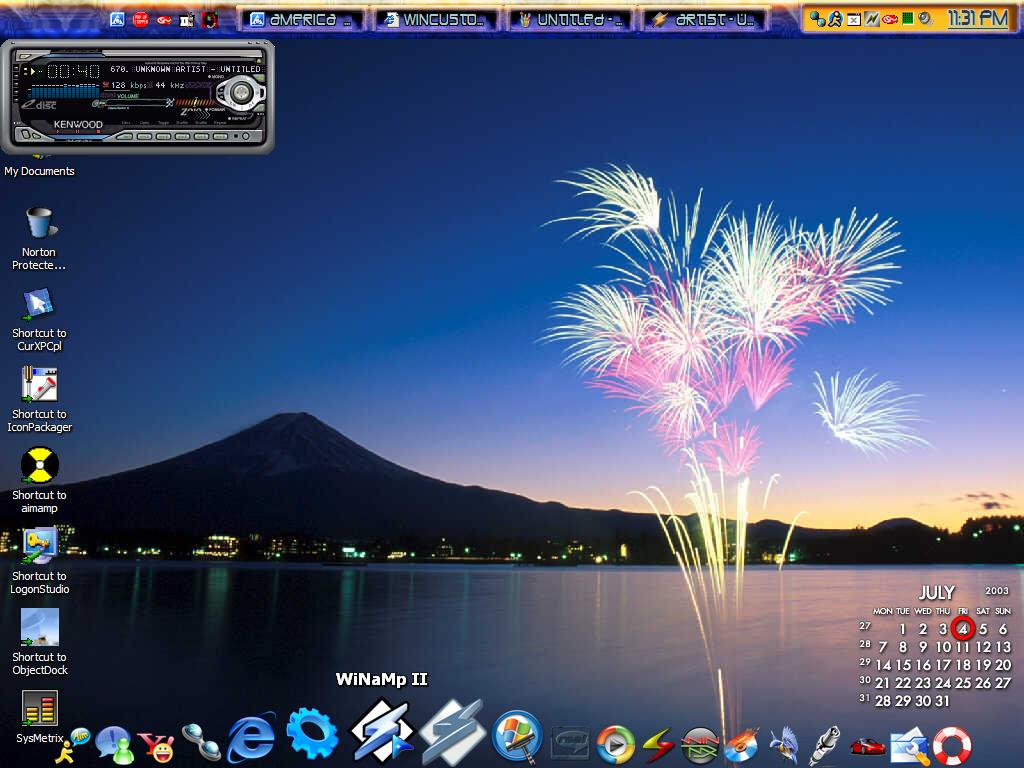This screenshot has width=1024, height=768.
Task: Select July 18 on the calendar
Action: point(963,665)
